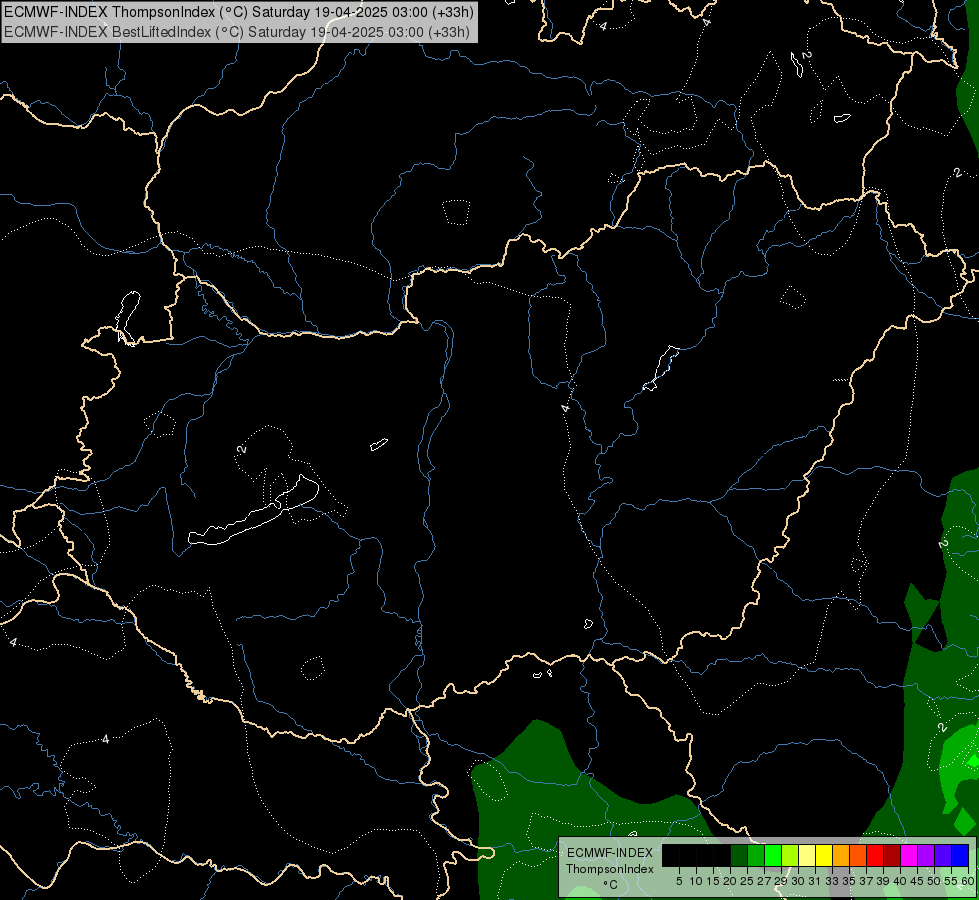The height and width of the screenshot is (900, 979).
Task: Click the legend tick value '55'
Action: tap(951, 881)
